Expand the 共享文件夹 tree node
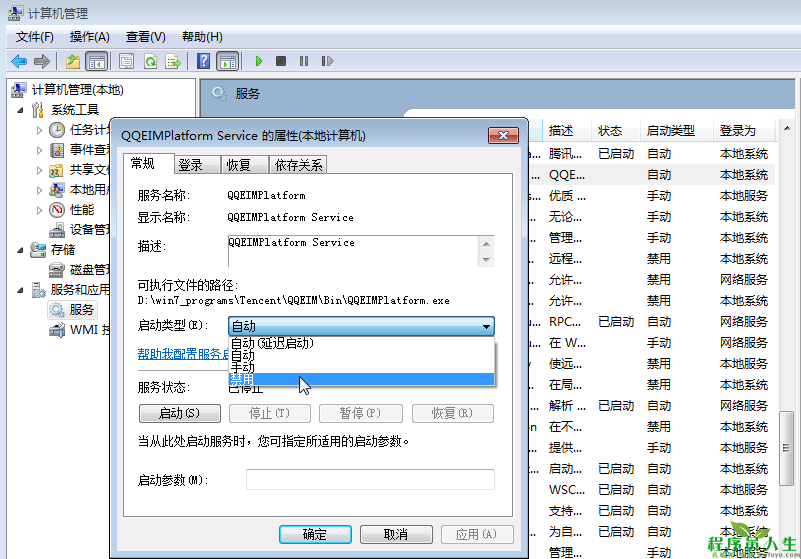Viewport: 801px width, 559px height. click(39, 170)
